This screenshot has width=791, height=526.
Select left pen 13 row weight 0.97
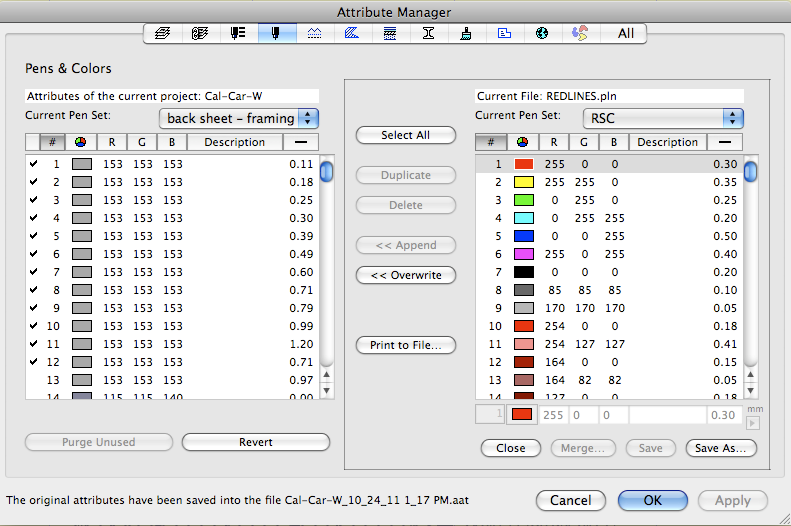173,380
